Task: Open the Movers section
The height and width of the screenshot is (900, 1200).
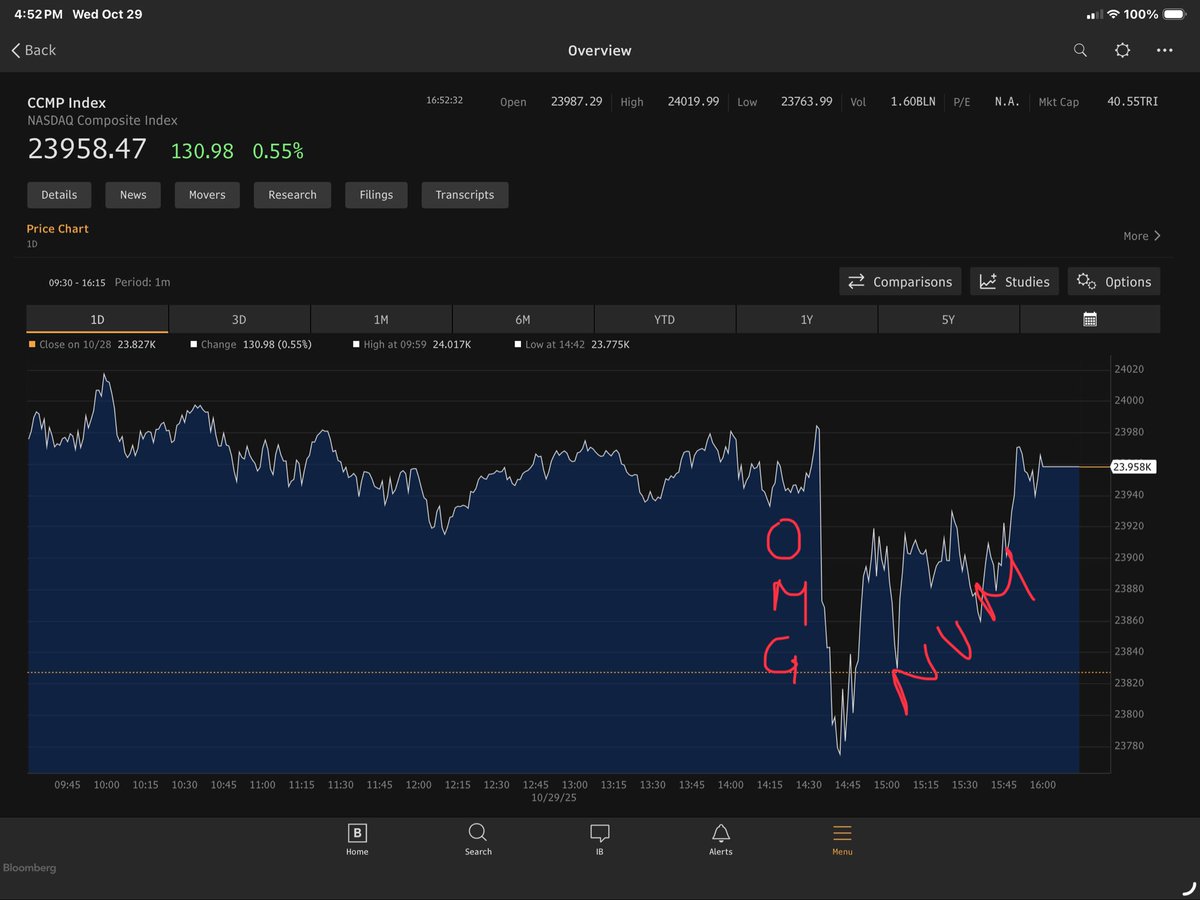Action: pyautogui.click(x=207, y=195)
